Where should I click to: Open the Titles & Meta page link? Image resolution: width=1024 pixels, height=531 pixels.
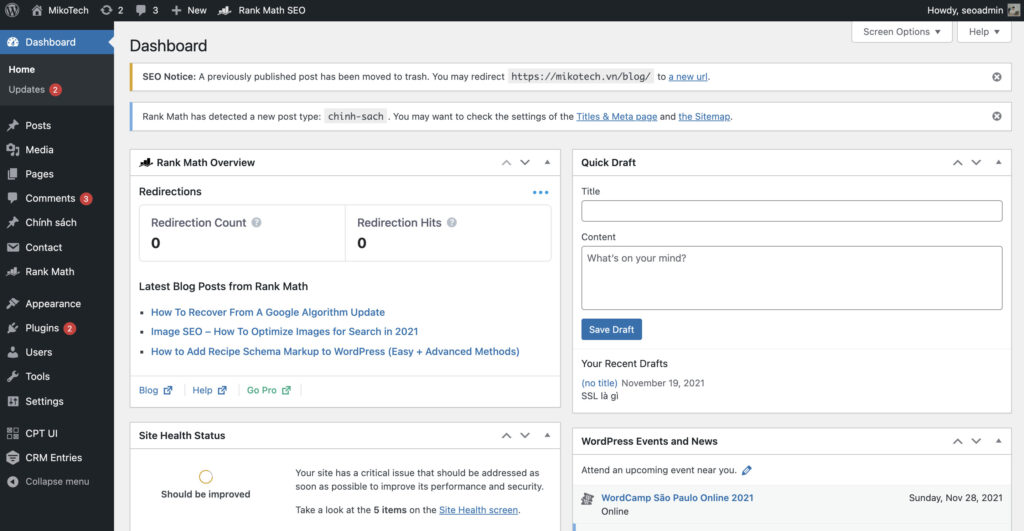point(616,117)
